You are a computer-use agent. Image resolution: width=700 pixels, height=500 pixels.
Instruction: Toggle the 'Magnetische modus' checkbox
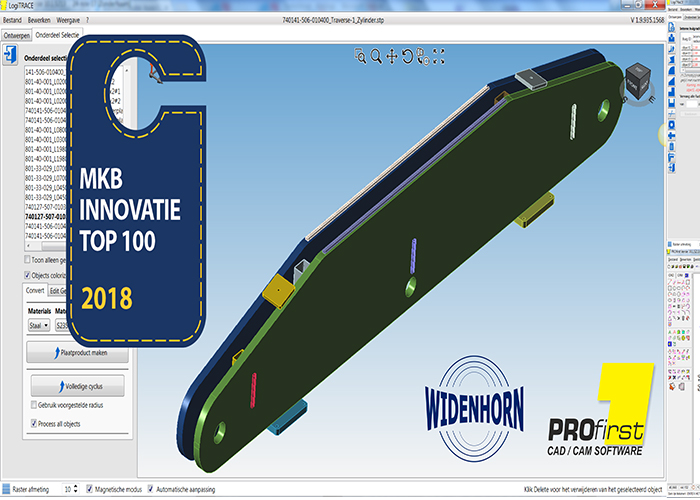coord(90,489)
